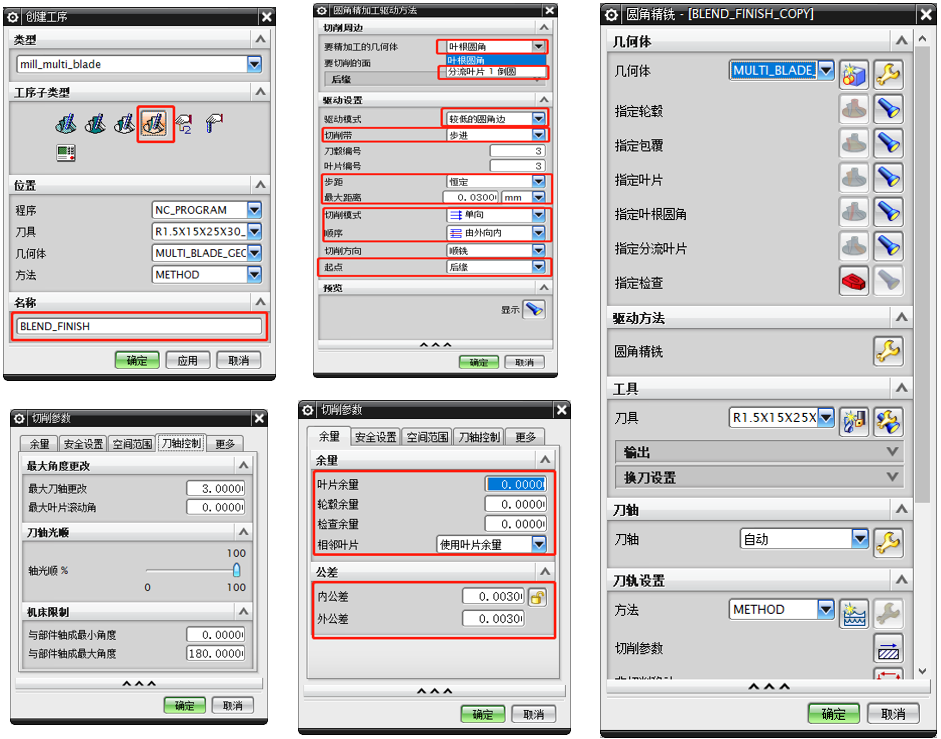Click the edit tool wrench icon beside 刀具
Screen dimensions: 941x739
tap(888, 421)
